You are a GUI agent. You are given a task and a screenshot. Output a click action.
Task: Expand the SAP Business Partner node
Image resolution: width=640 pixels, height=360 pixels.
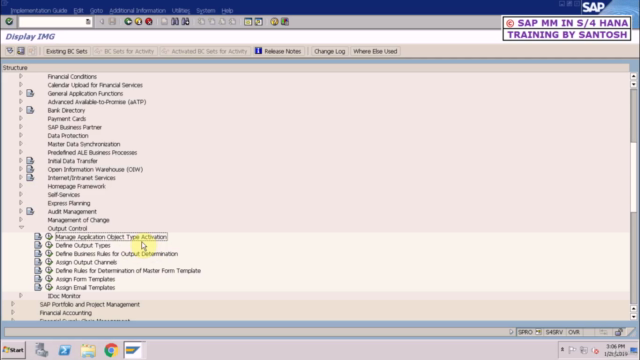click(x=21, y=127)
